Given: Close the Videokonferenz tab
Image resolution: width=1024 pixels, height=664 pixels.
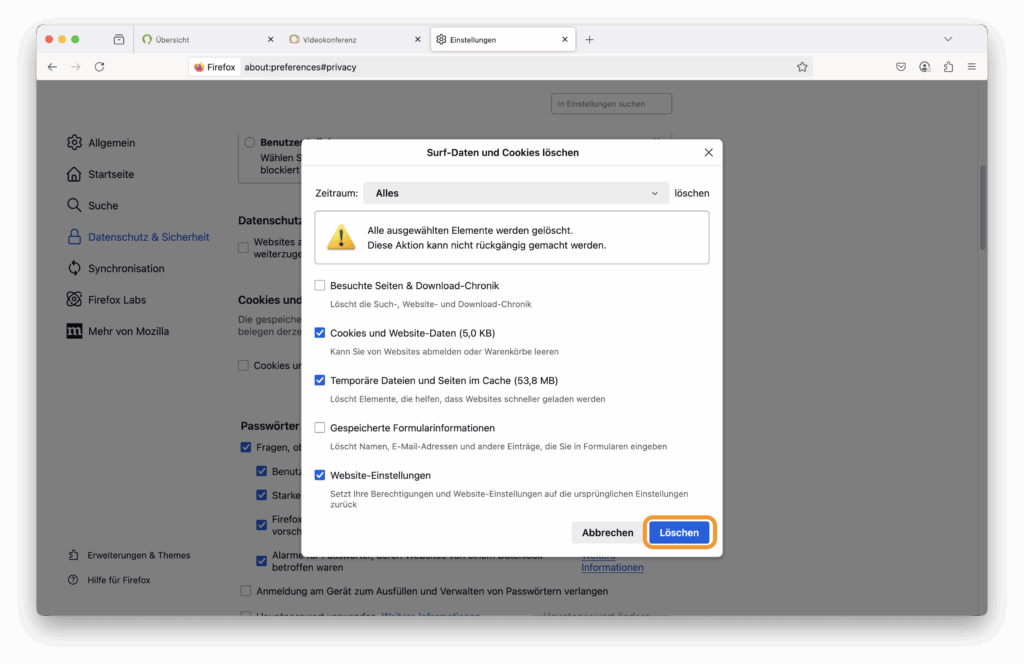Looking at the screenshot, I should [x=418, y=40].
